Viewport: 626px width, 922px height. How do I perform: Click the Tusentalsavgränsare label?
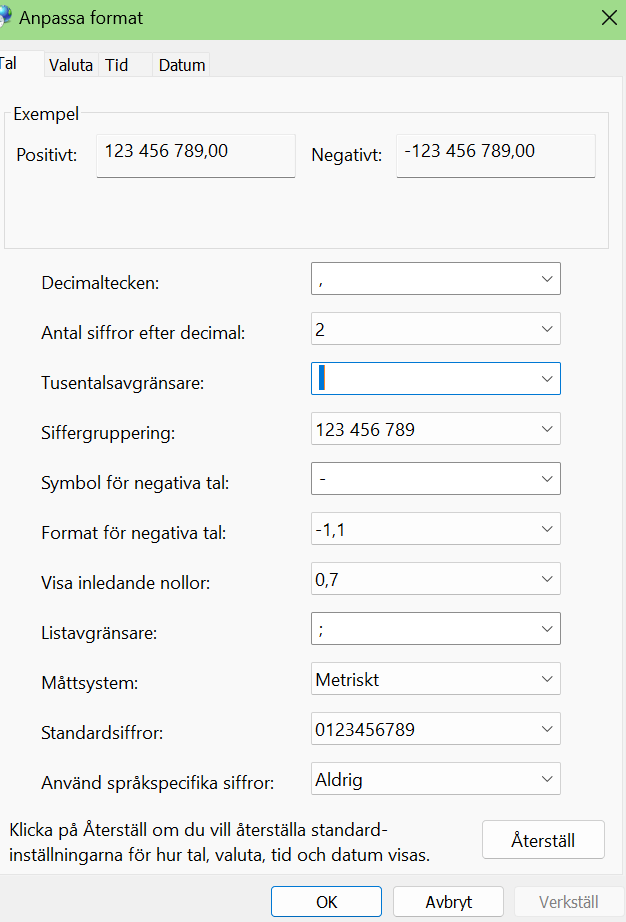click(122, 383)
